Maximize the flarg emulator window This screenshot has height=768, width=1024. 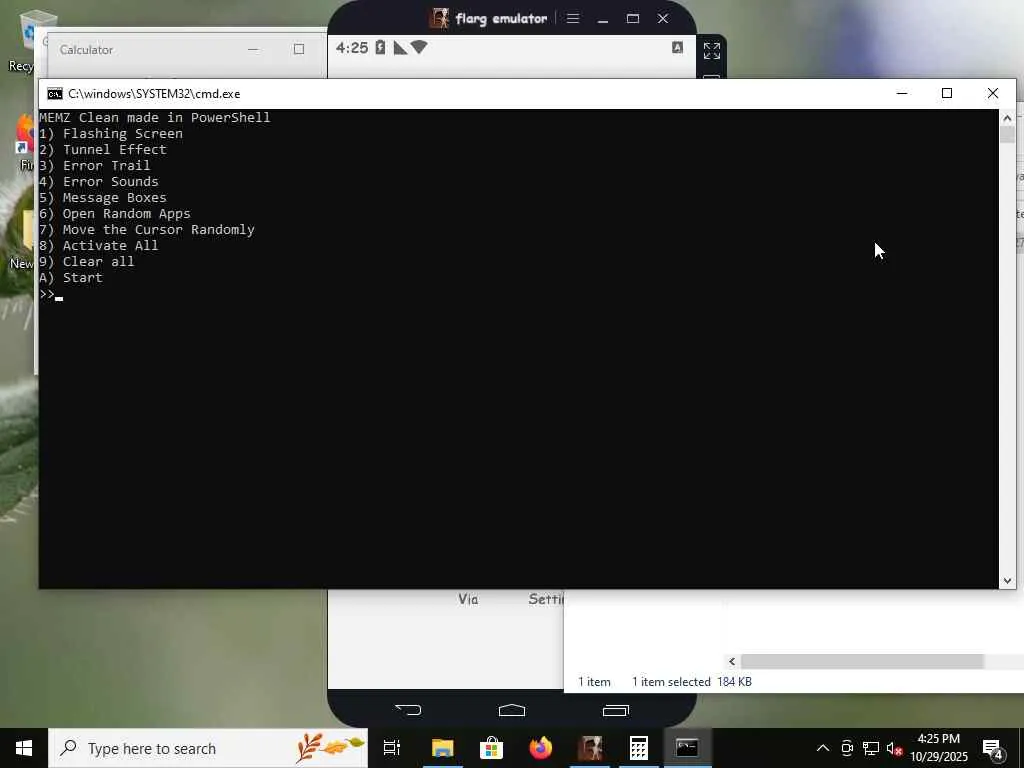click(633, 19)
